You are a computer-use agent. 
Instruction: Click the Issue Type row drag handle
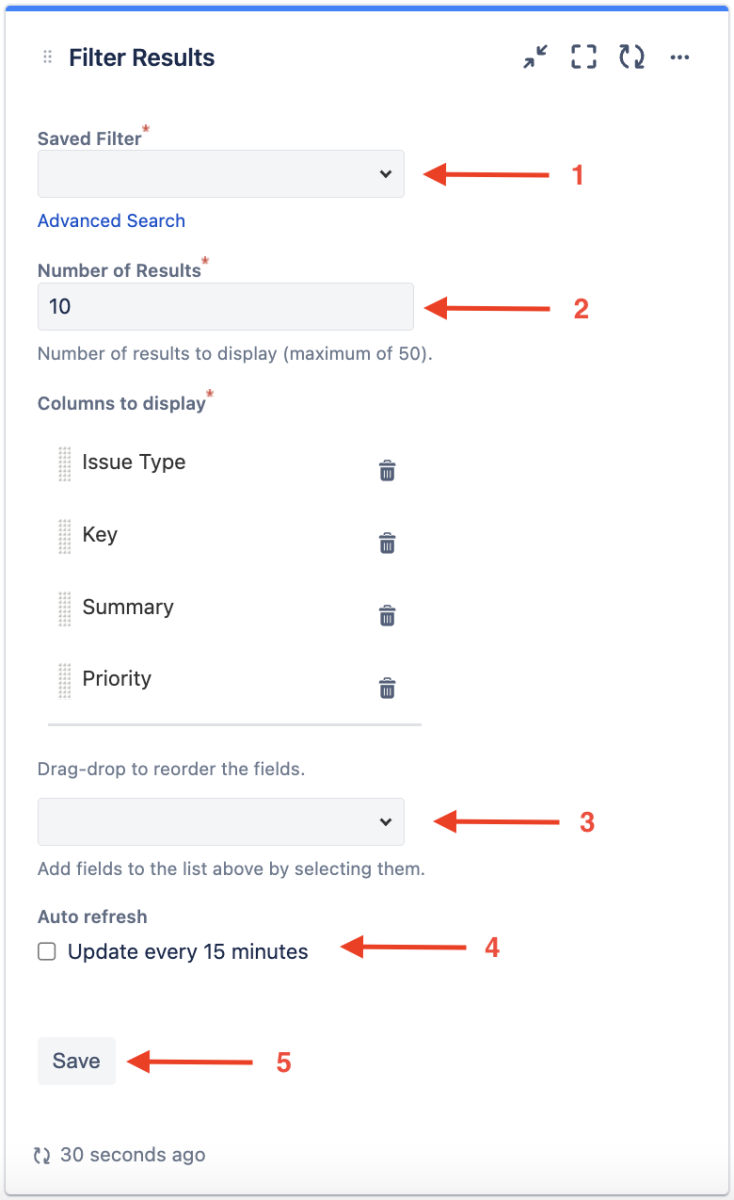click(x=65, y=464)
